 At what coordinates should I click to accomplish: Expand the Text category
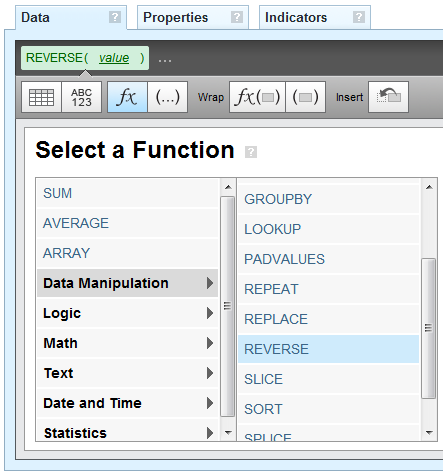127,373
